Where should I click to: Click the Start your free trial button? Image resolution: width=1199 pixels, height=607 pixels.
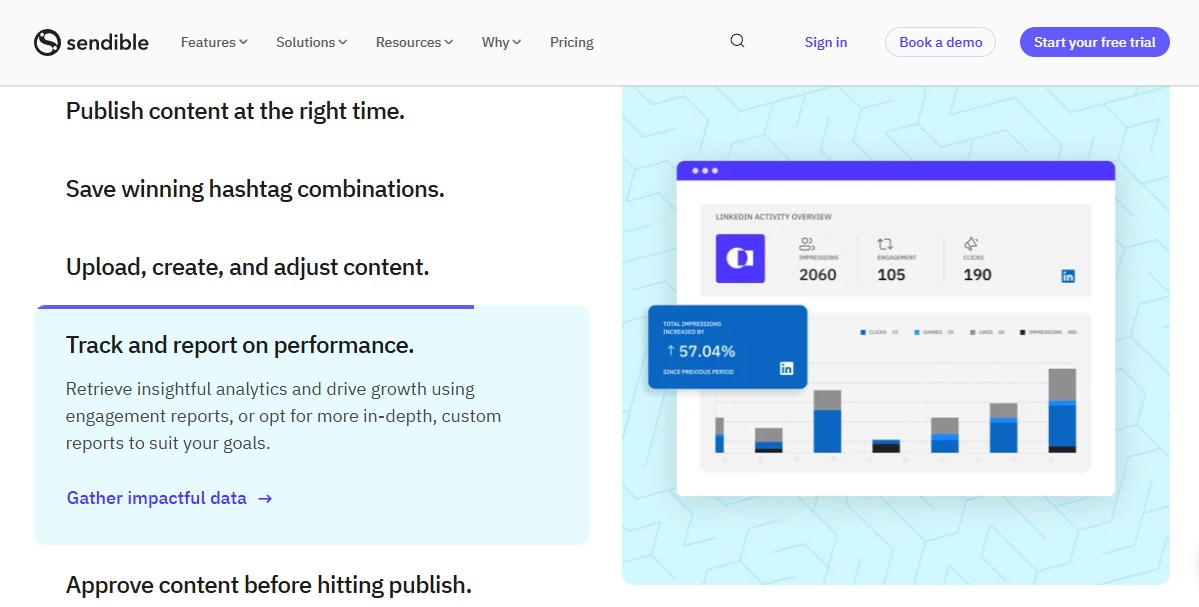1094,42
